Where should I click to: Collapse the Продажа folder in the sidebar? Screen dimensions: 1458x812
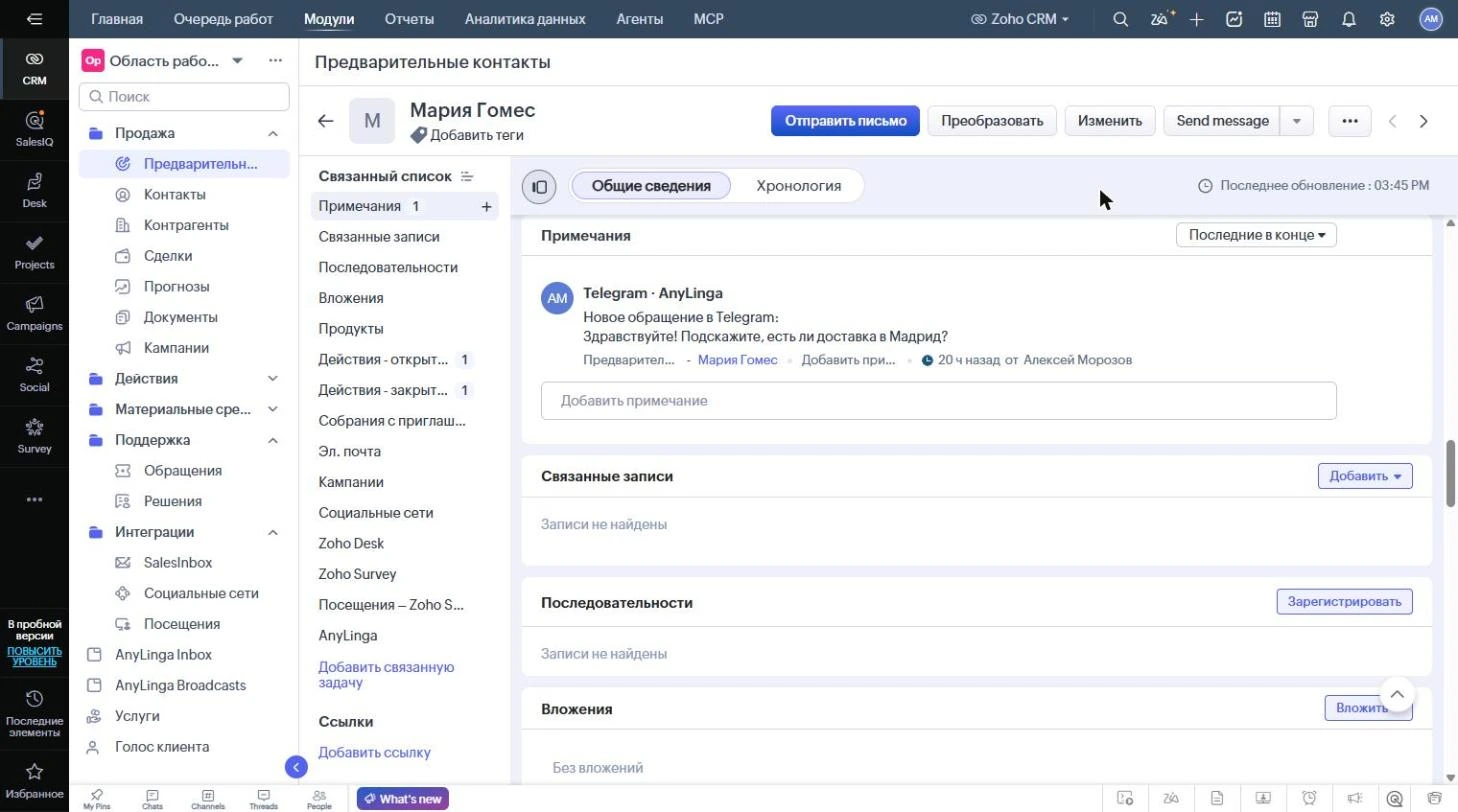click(273, 133)
